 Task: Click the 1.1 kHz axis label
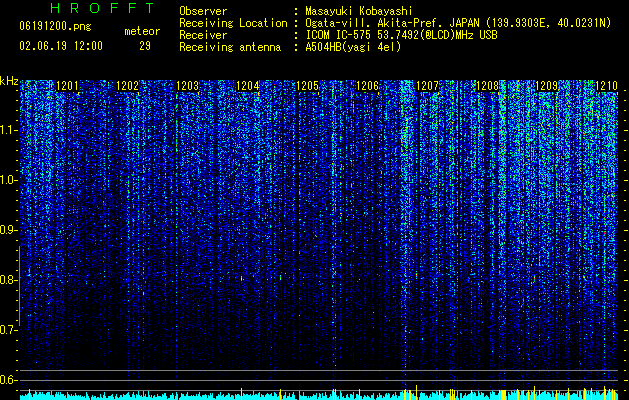[9, 130]
